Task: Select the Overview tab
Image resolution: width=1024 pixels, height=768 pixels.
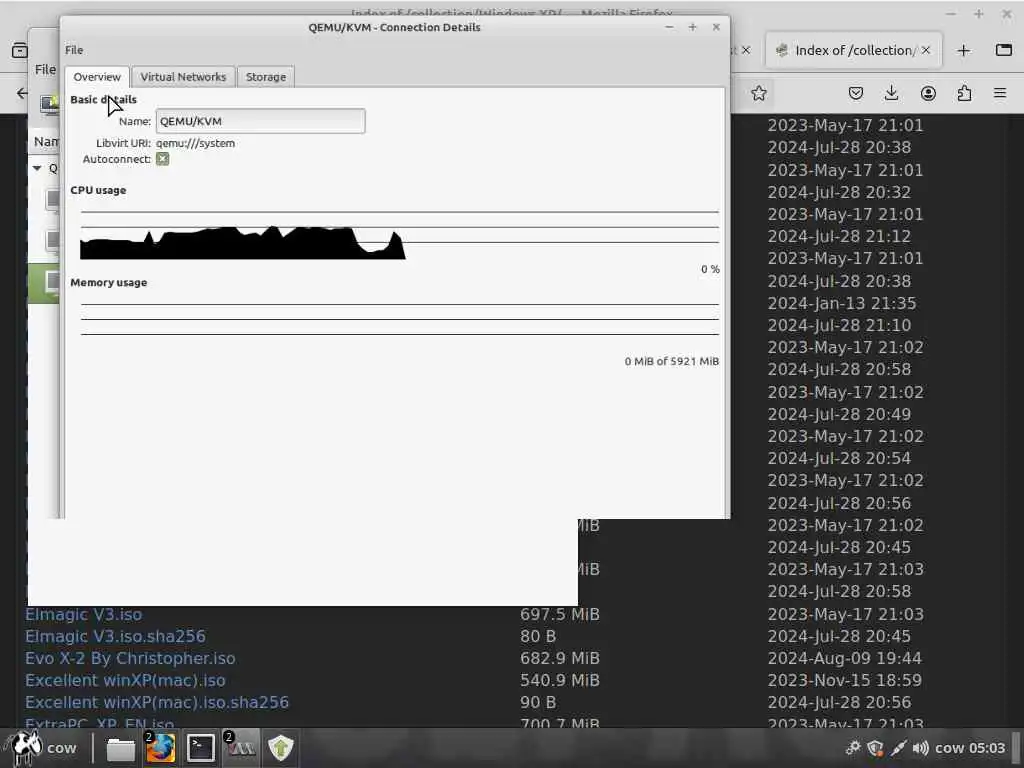Action: pyautogui.click(x=97, y=77)
